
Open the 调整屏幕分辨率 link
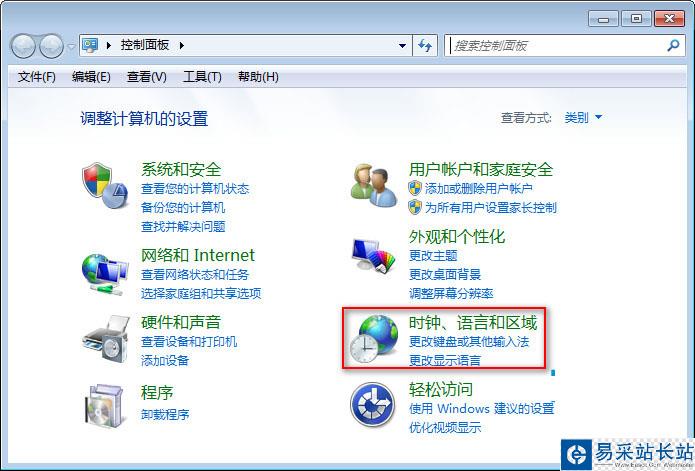tap(451, 293)
